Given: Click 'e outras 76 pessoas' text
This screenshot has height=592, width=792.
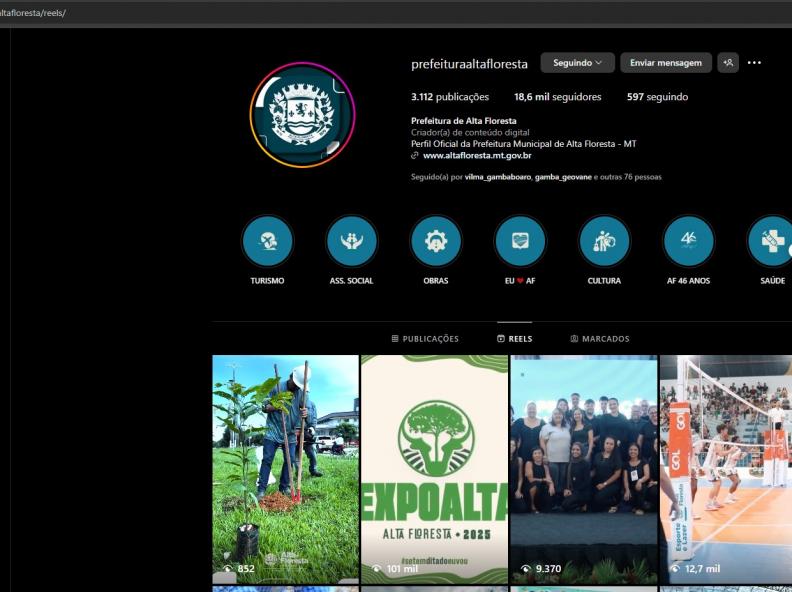Looking at the screenshot, I should (x=627, y=177).
